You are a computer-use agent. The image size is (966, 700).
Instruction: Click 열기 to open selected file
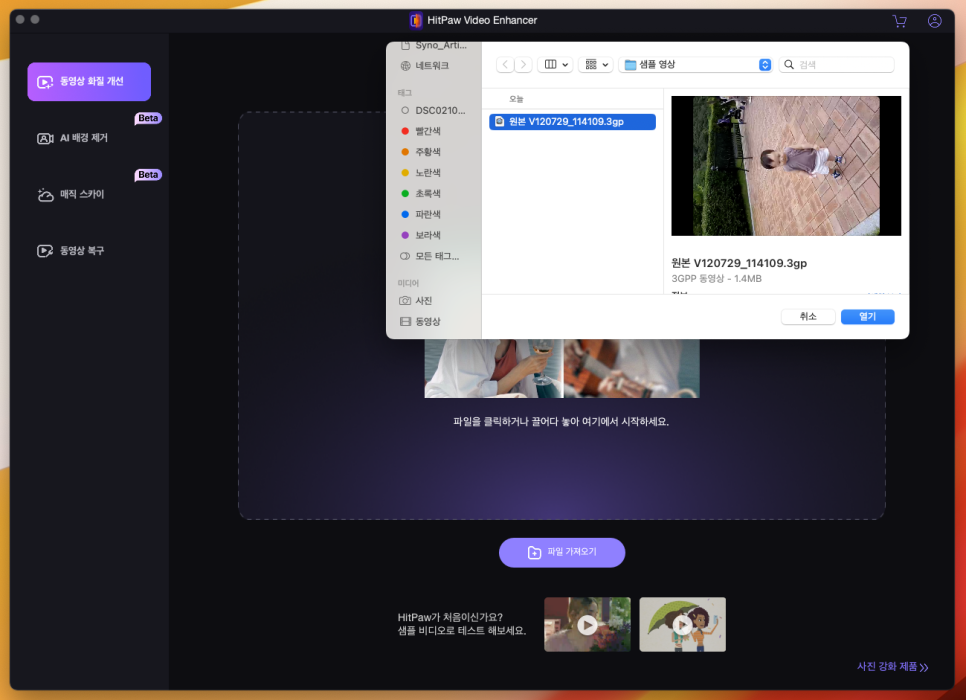click(867, 316)
